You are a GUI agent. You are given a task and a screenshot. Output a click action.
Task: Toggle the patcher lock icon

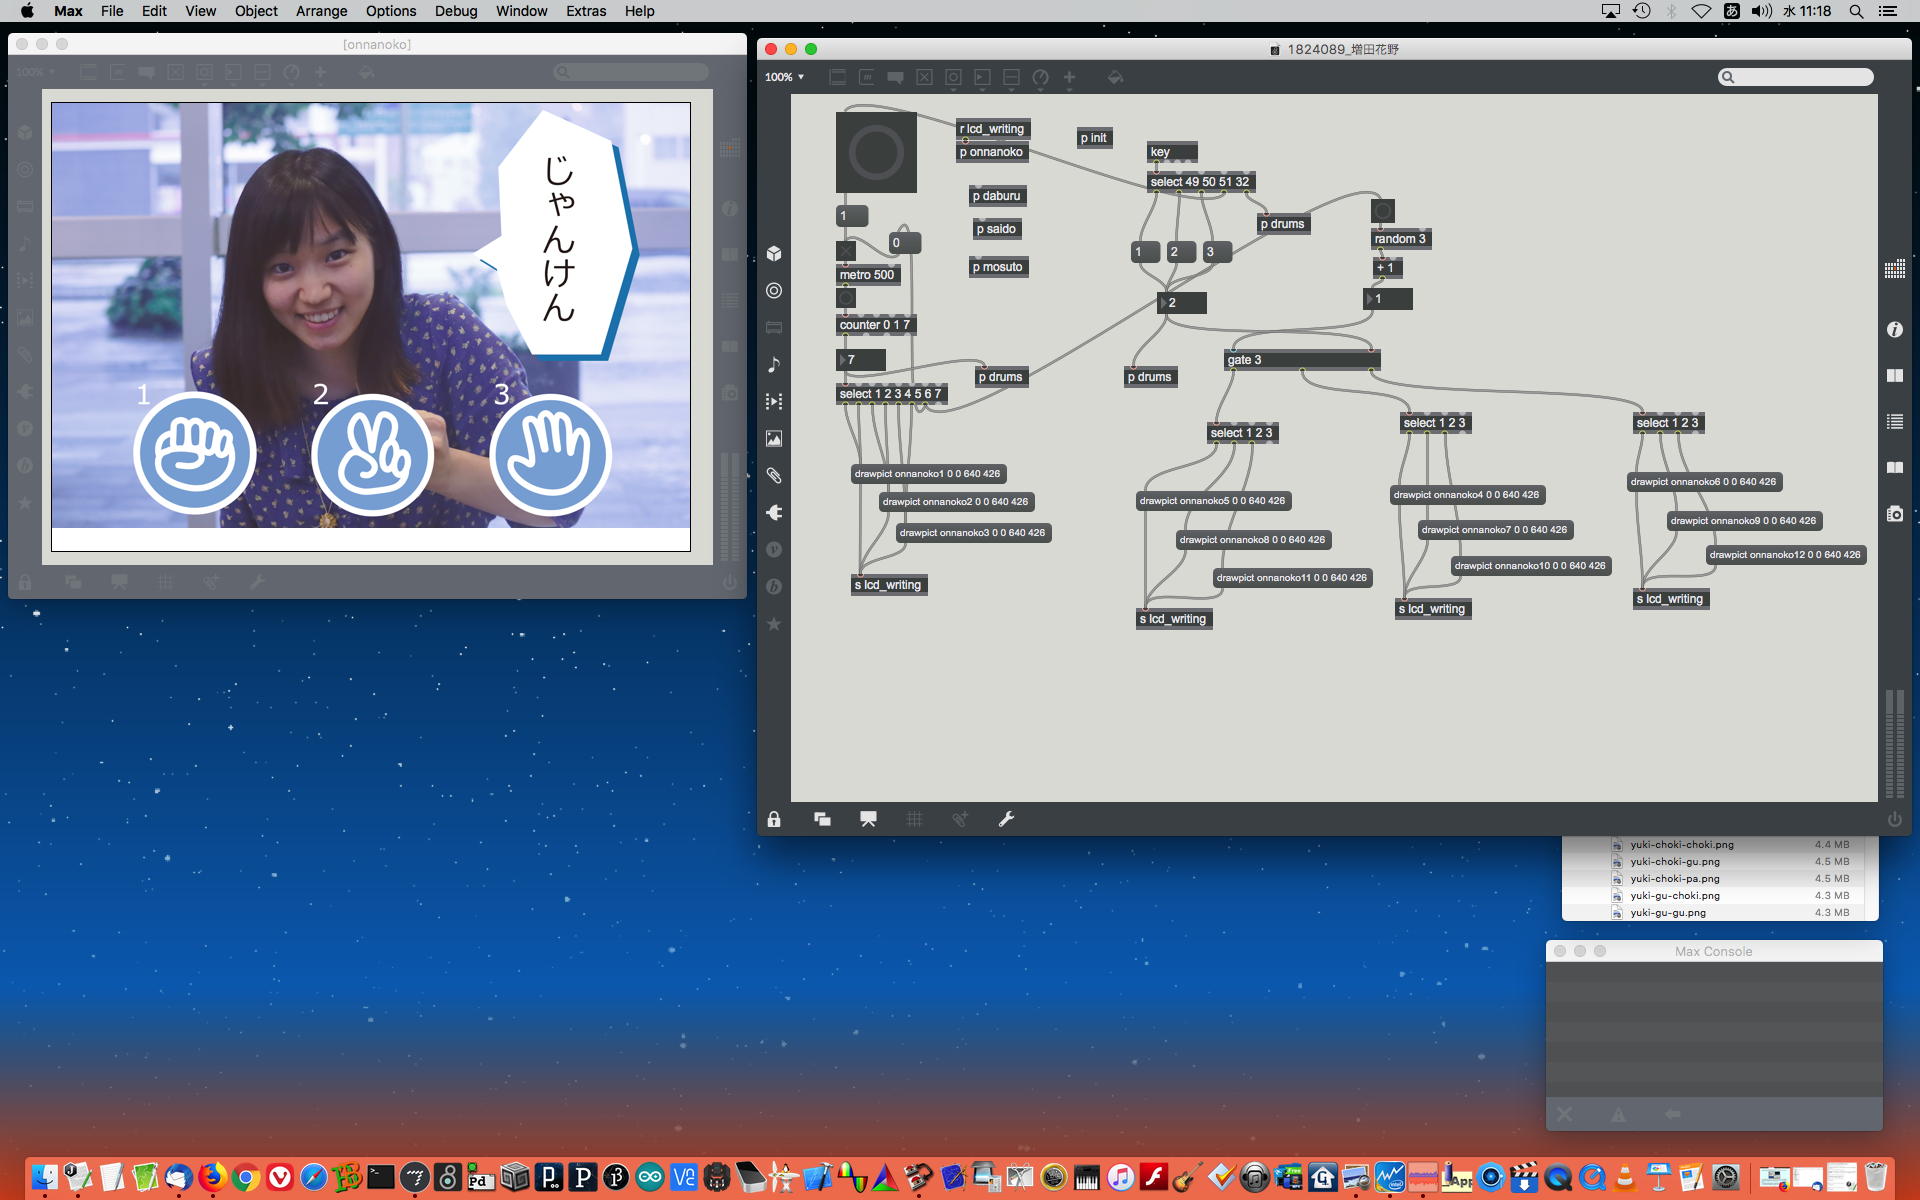[774, 819]
